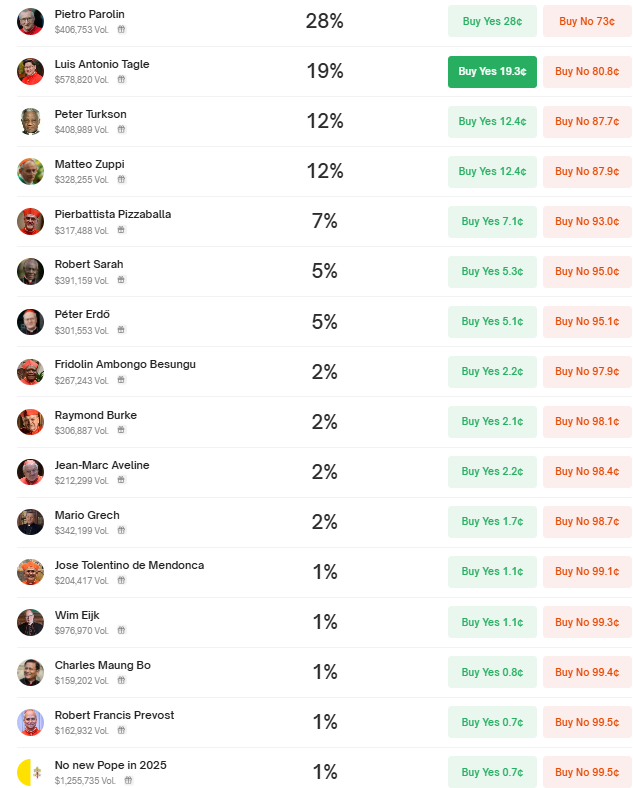Open Peter Turkson's avatar photo

click(30, 122)
